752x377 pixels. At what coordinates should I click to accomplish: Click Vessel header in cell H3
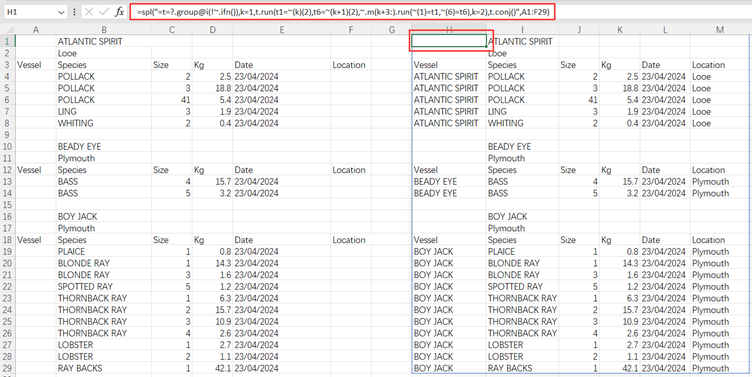(x=425, y=65)
